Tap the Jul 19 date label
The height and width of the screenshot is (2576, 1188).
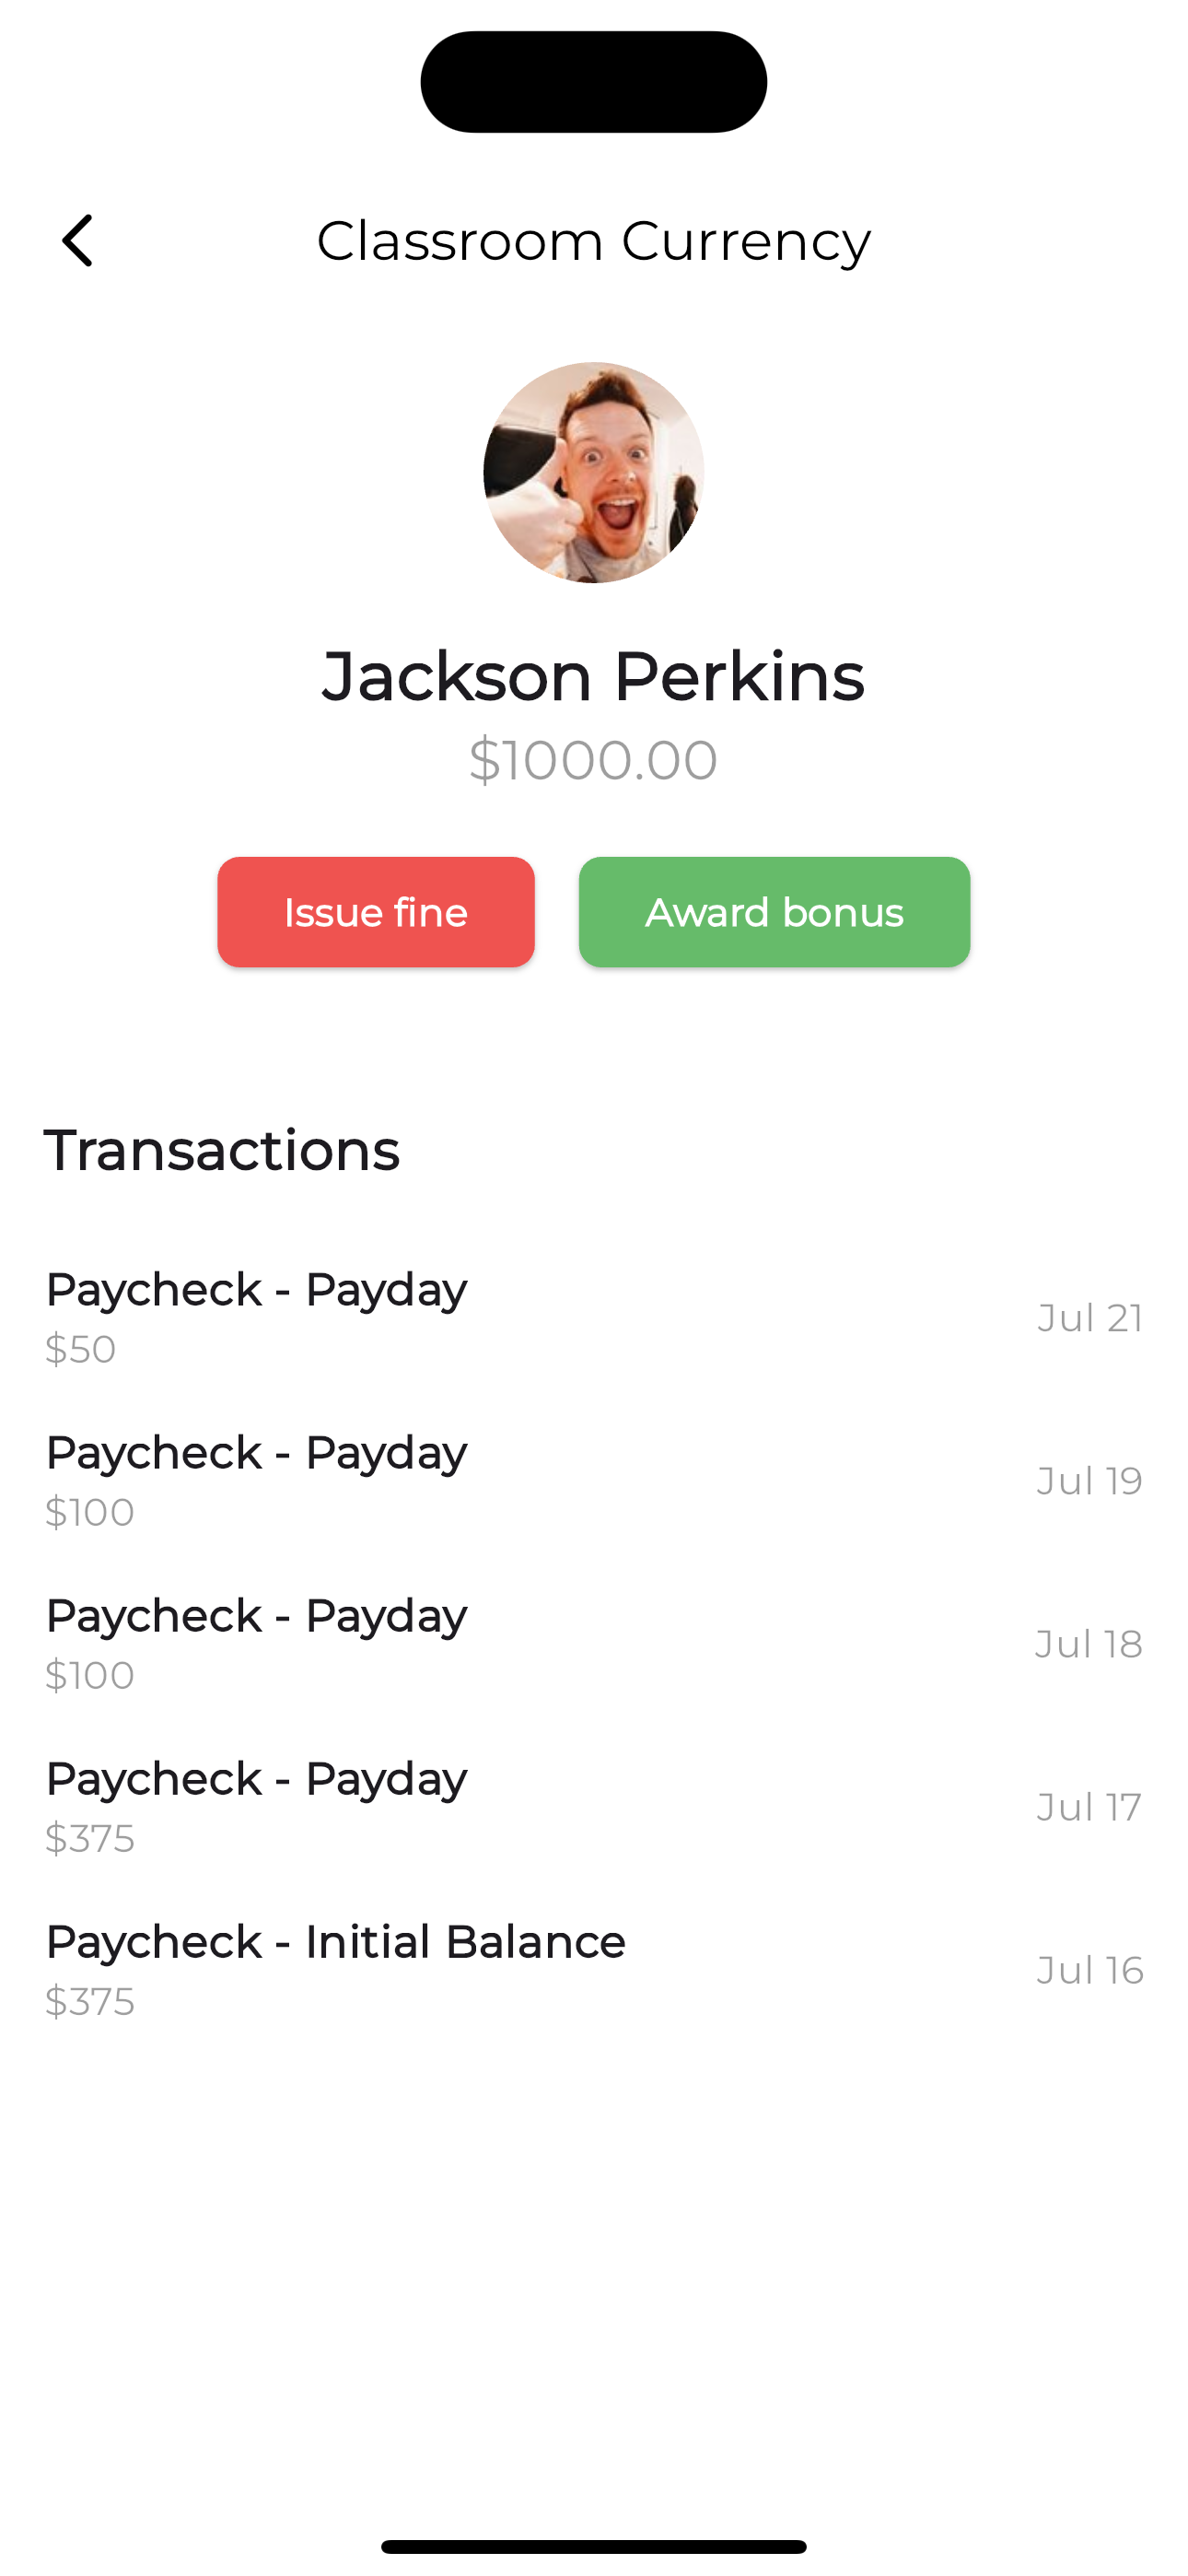(x=1090, y=1481)
